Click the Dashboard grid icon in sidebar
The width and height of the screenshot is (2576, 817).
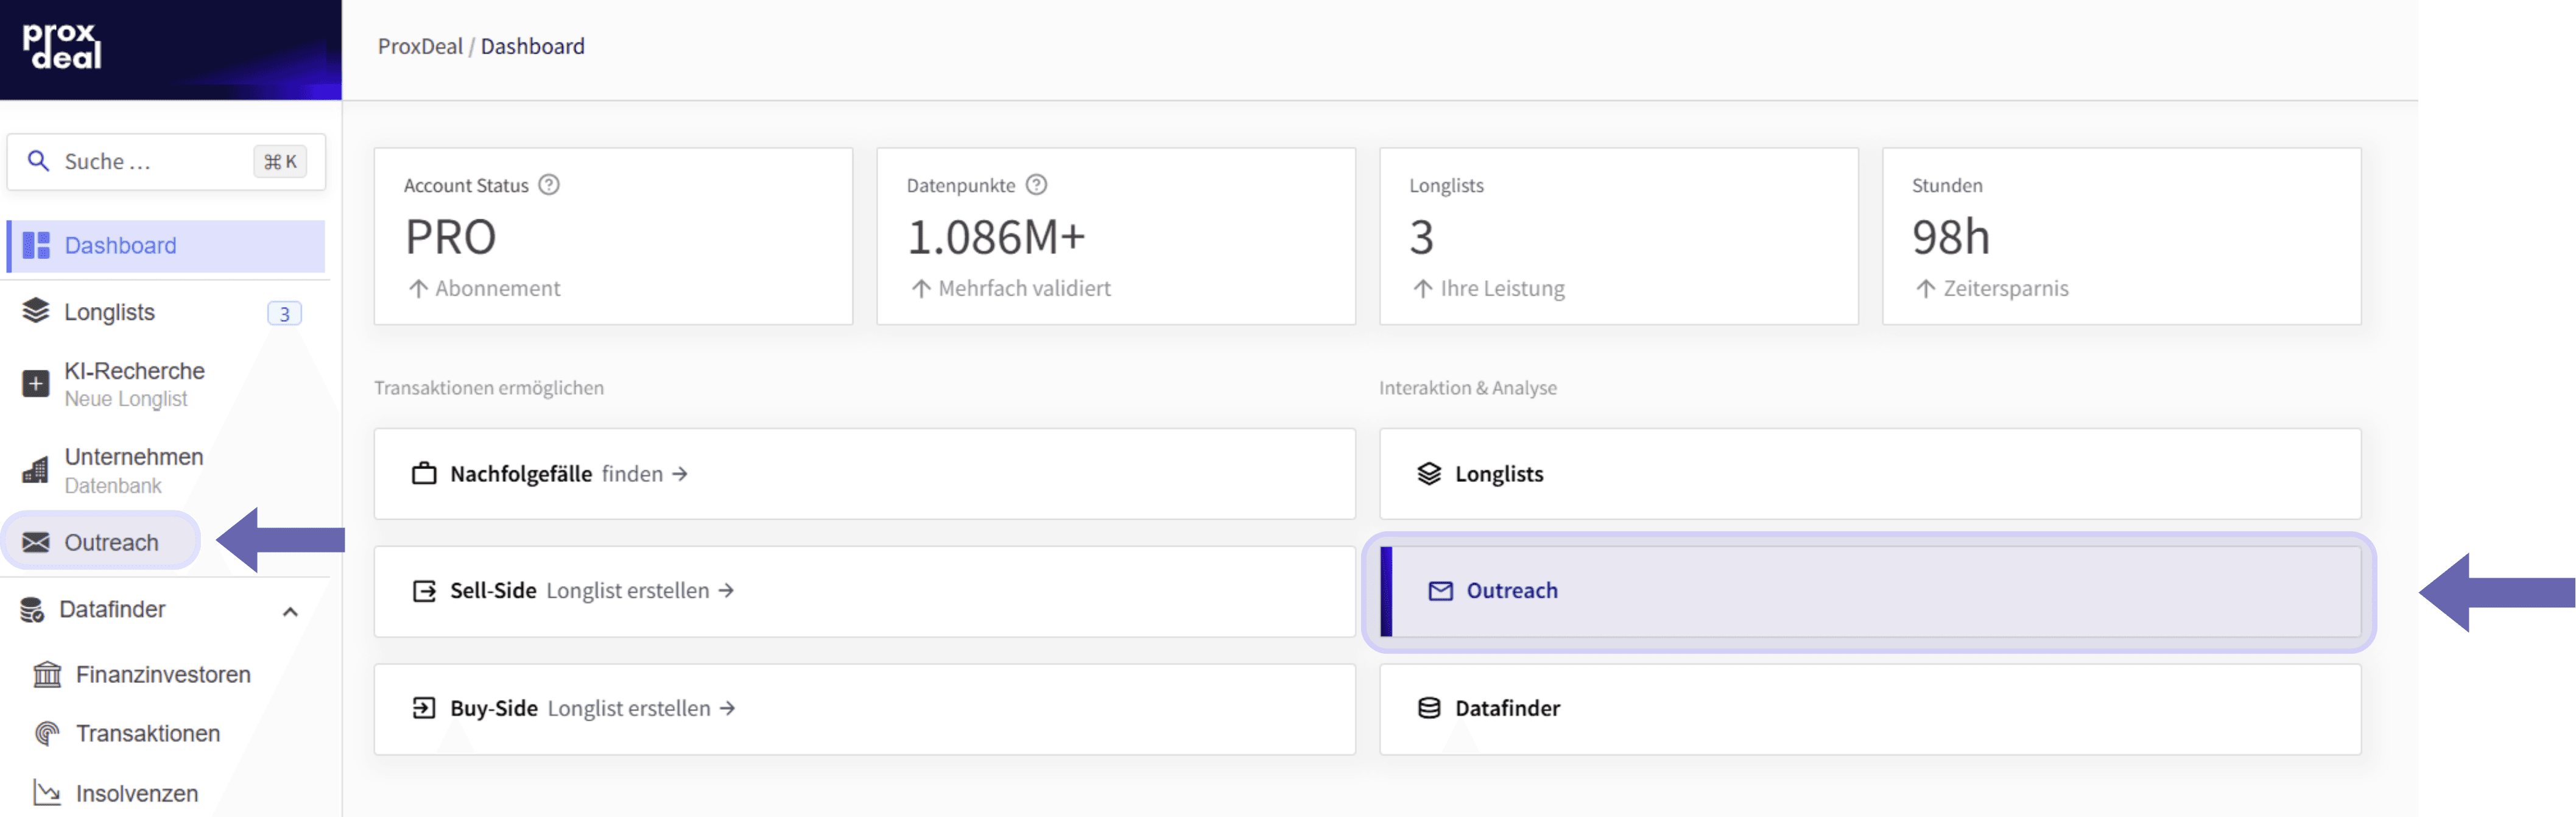click(x=36, y=246)
